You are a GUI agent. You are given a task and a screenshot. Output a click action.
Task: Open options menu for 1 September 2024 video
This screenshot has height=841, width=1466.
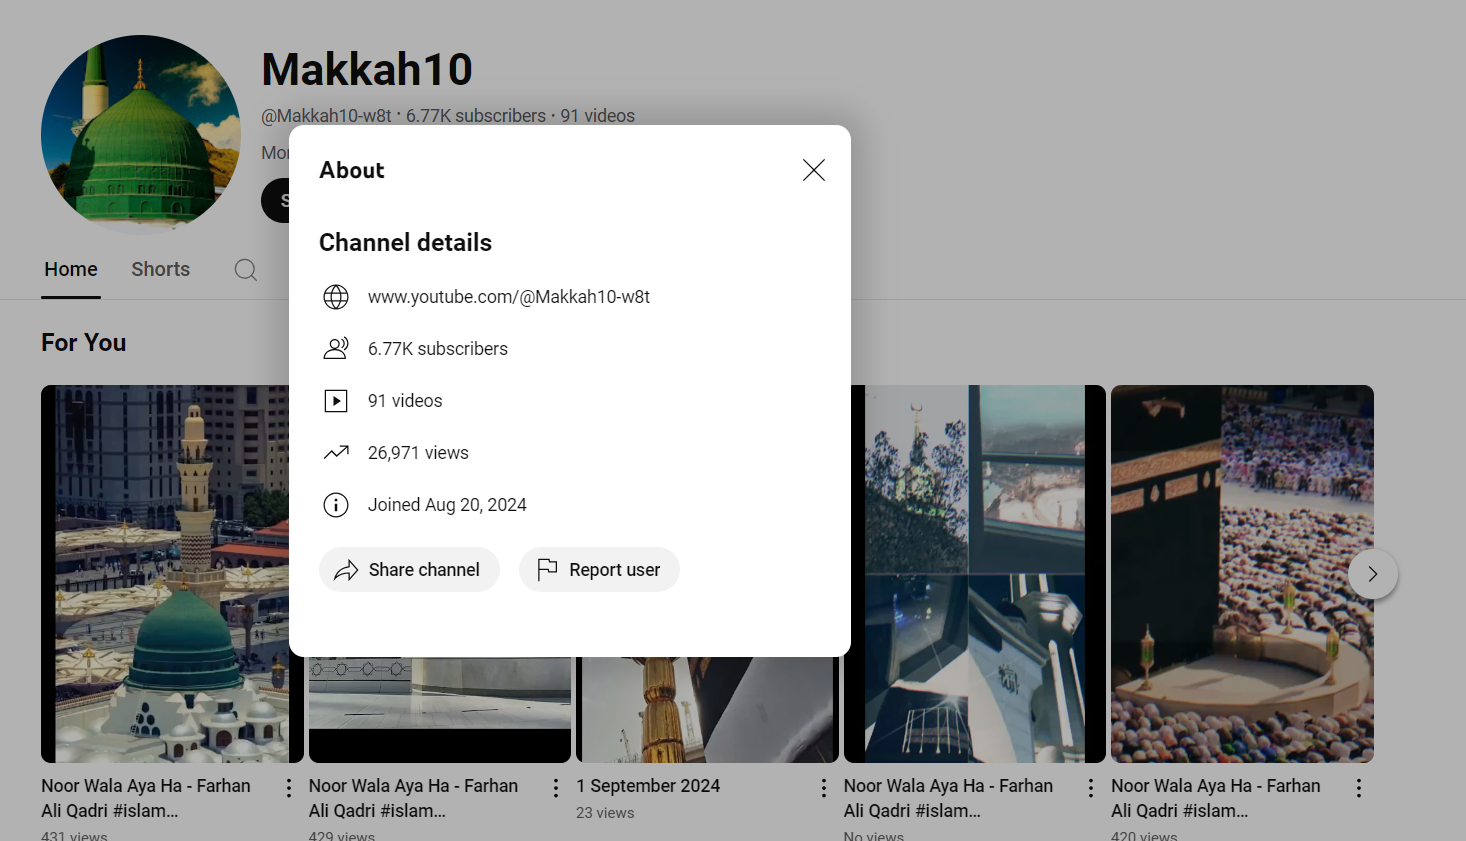coord(824,788)
